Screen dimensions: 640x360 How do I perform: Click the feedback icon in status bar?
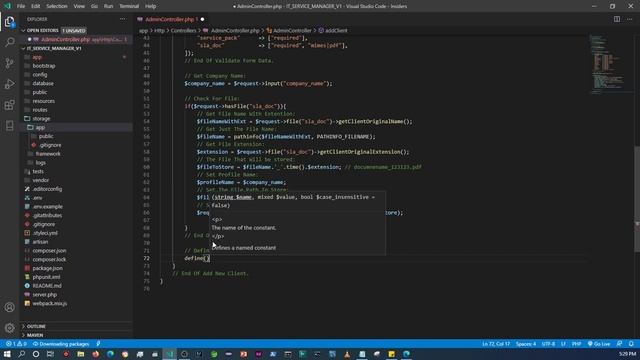click(x=620, y=344)
